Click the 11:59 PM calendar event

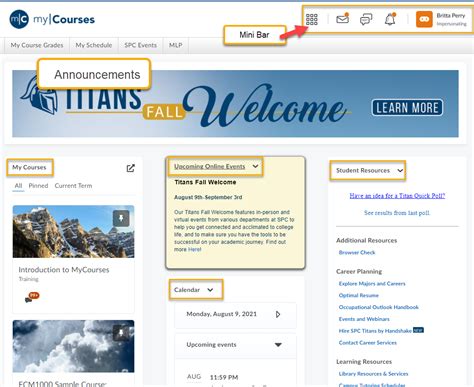click(x=224, y=377)
